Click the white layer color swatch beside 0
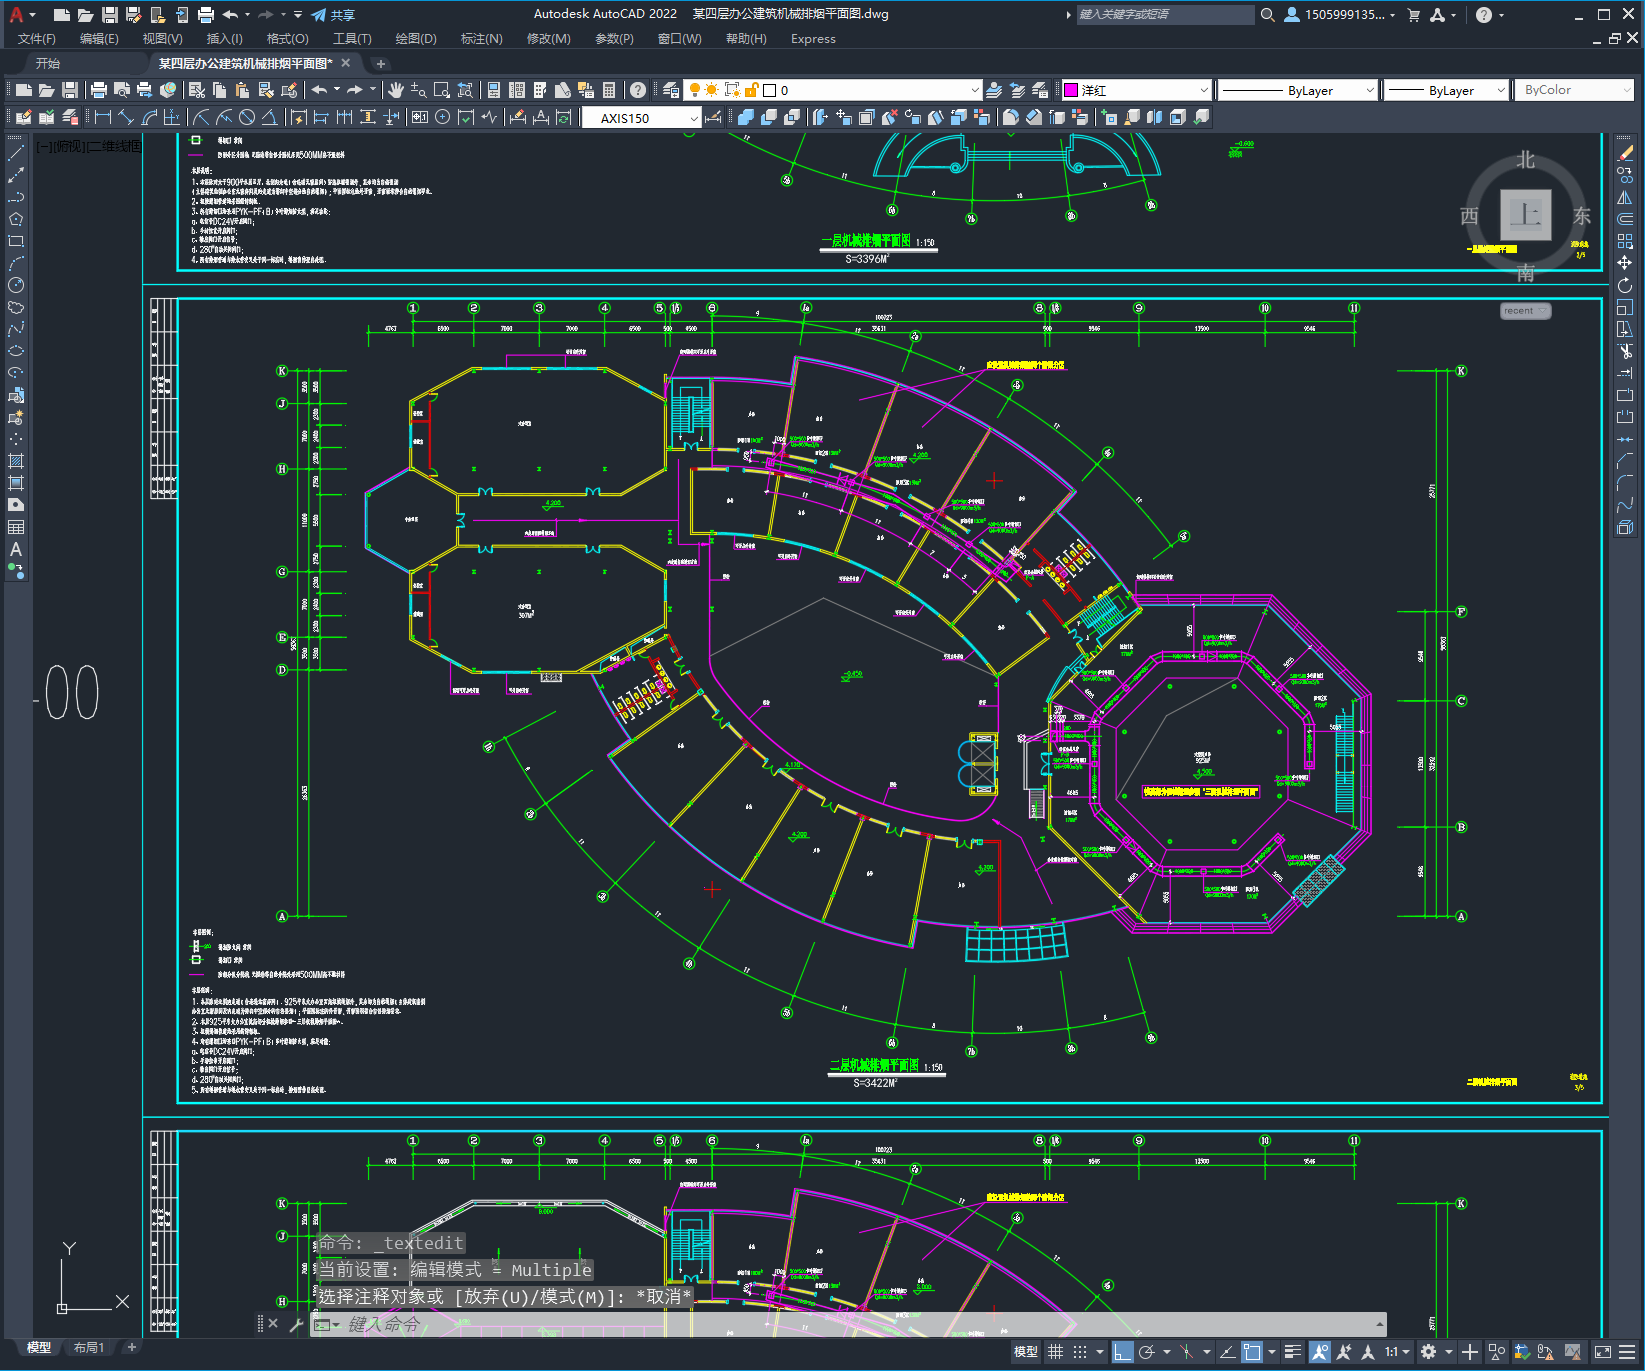The height and width of the screenshot is (1371, 1645). [770, 90]
